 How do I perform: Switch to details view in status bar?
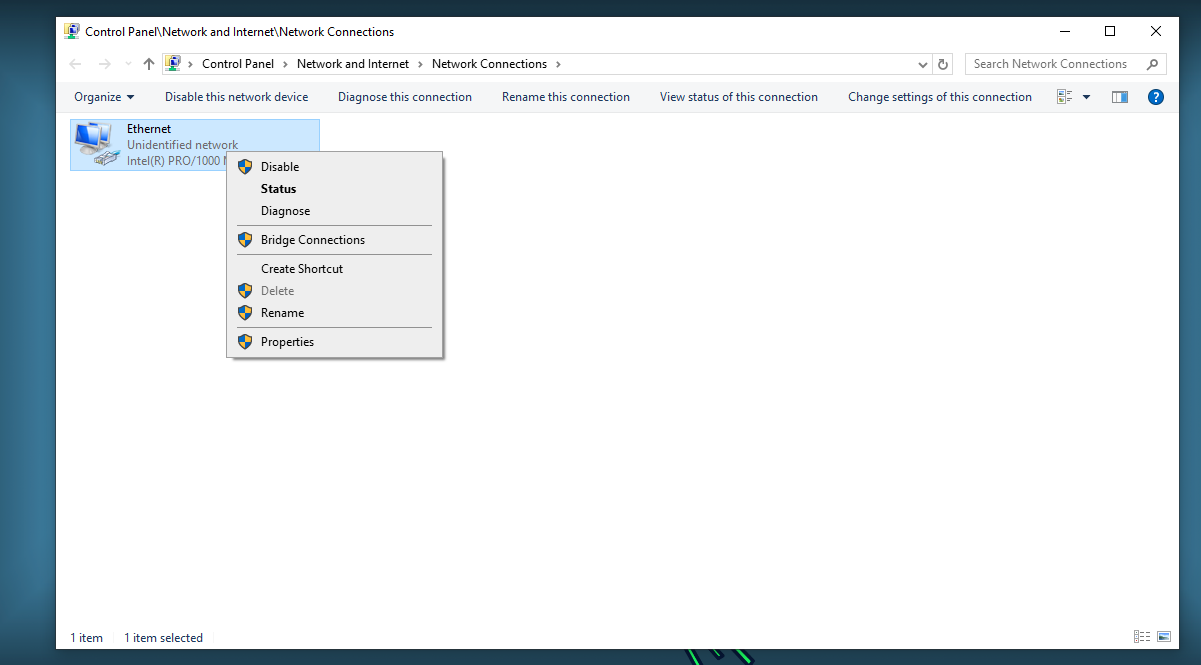pos(1142,637)
